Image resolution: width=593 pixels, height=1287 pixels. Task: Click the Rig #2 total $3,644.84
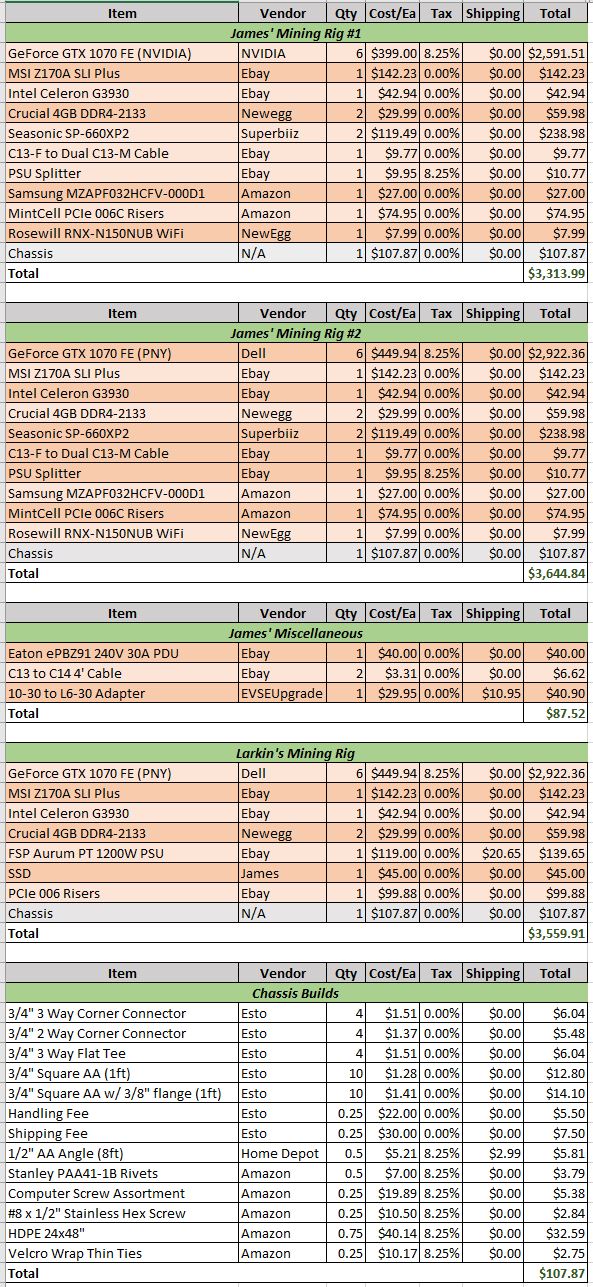(556, 573)
